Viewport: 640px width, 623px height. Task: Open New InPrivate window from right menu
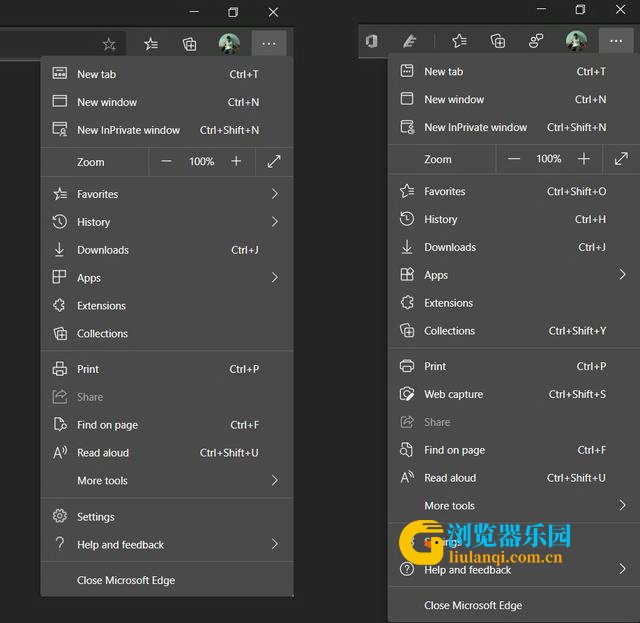click(x=514, y=127)
